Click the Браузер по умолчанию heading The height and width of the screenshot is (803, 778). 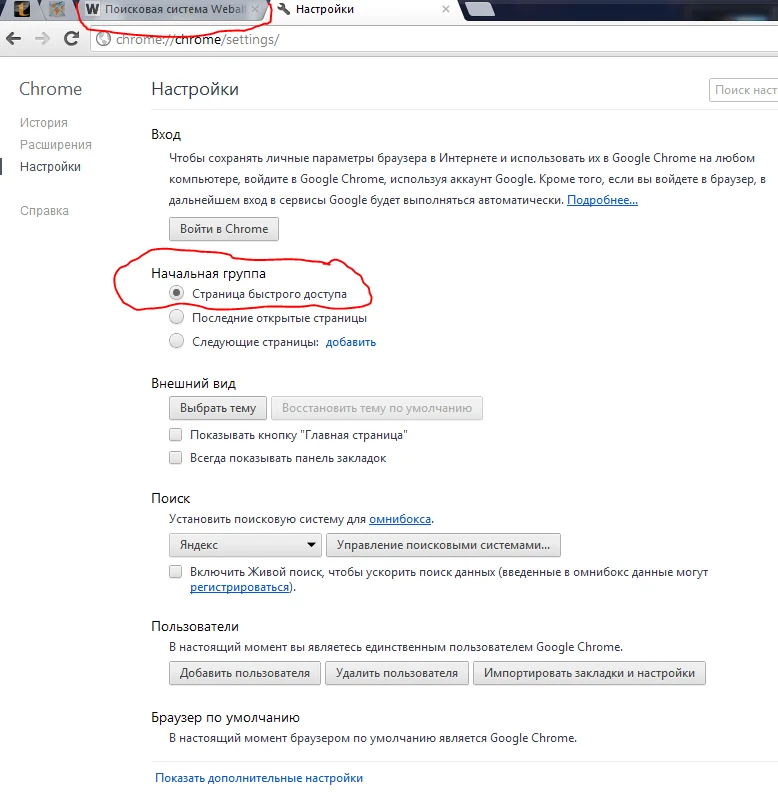tap(225, 717)
